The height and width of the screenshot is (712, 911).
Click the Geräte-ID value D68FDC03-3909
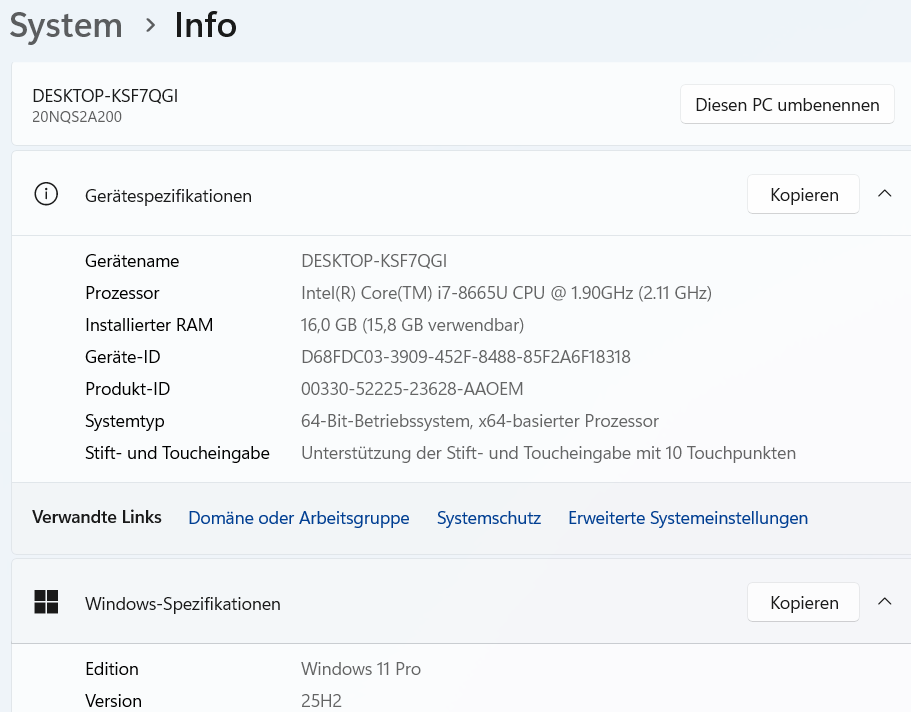click(x=466, y=357)
